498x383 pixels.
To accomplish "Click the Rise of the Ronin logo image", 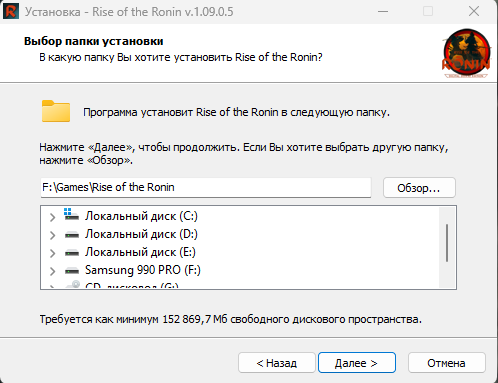I will click(466, 53).
